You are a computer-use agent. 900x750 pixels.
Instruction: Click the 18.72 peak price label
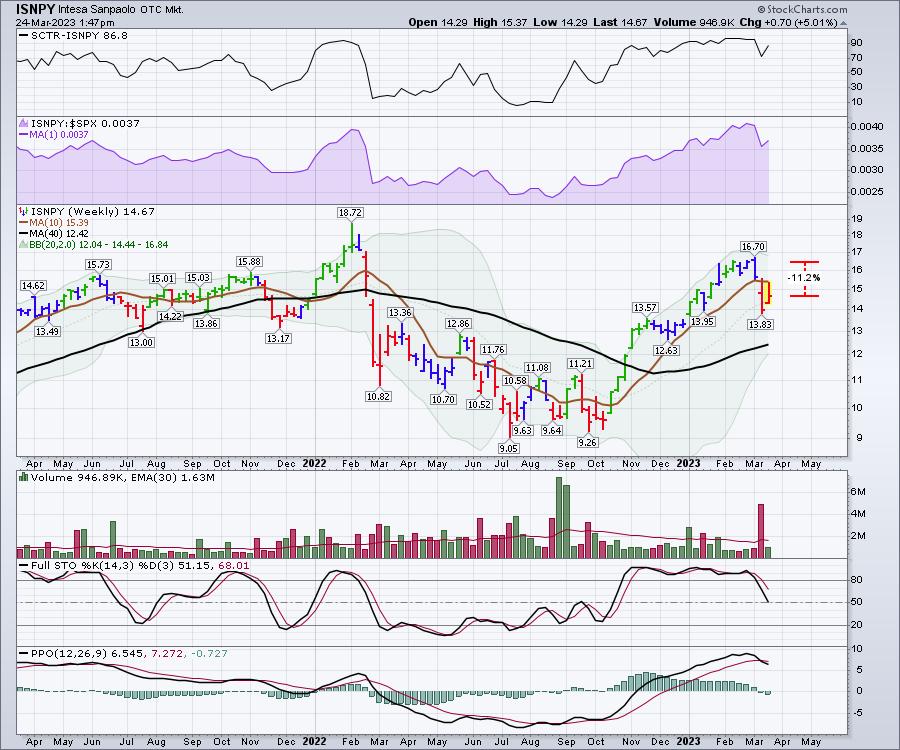(349, 213)
